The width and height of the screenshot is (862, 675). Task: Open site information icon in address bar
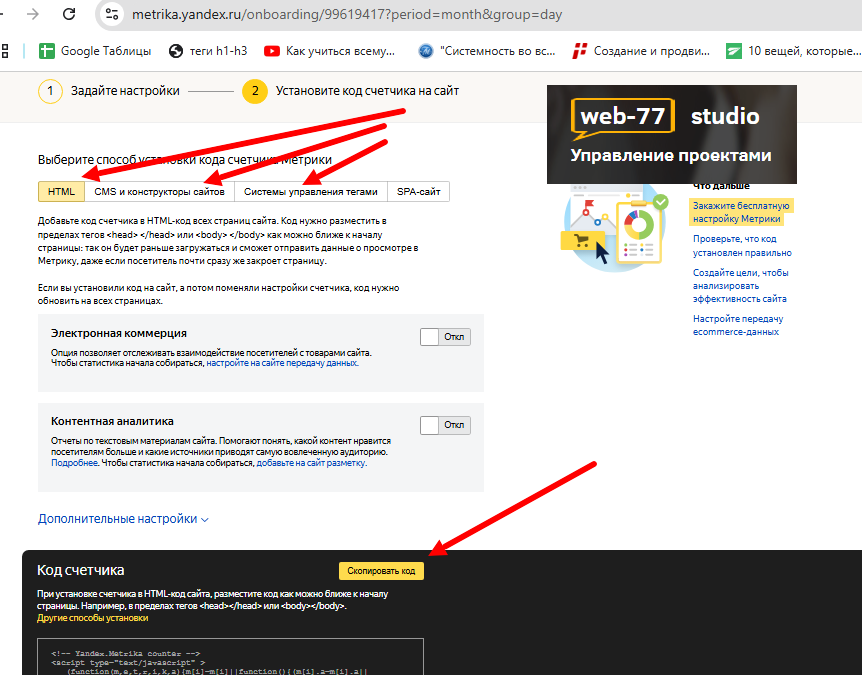[112, 14]
